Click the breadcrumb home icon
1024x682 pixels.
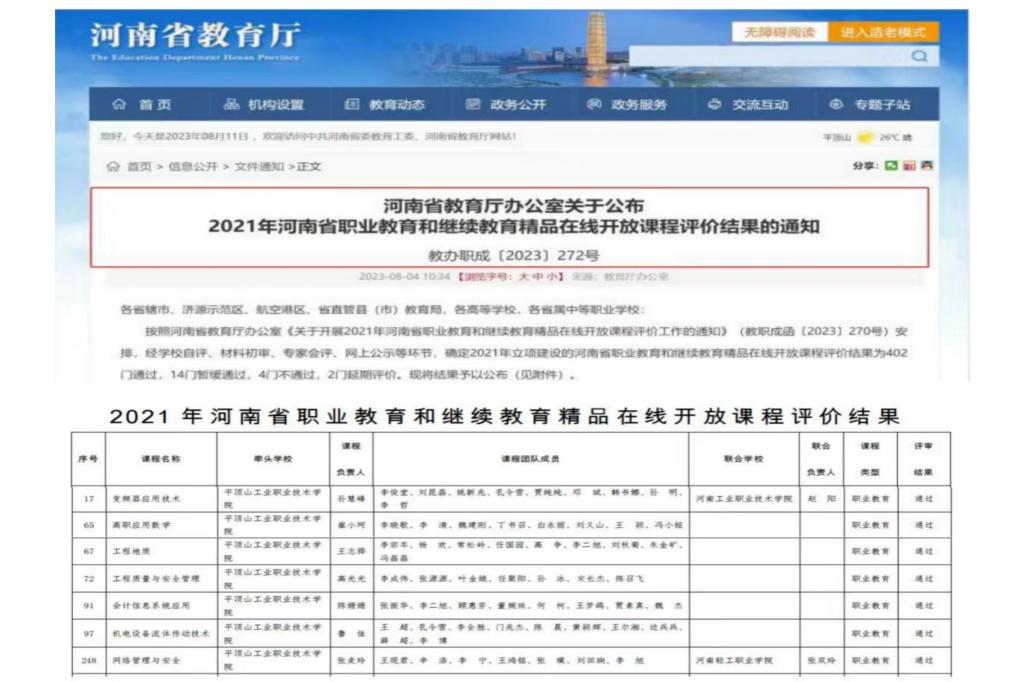(x=112, y=166)
